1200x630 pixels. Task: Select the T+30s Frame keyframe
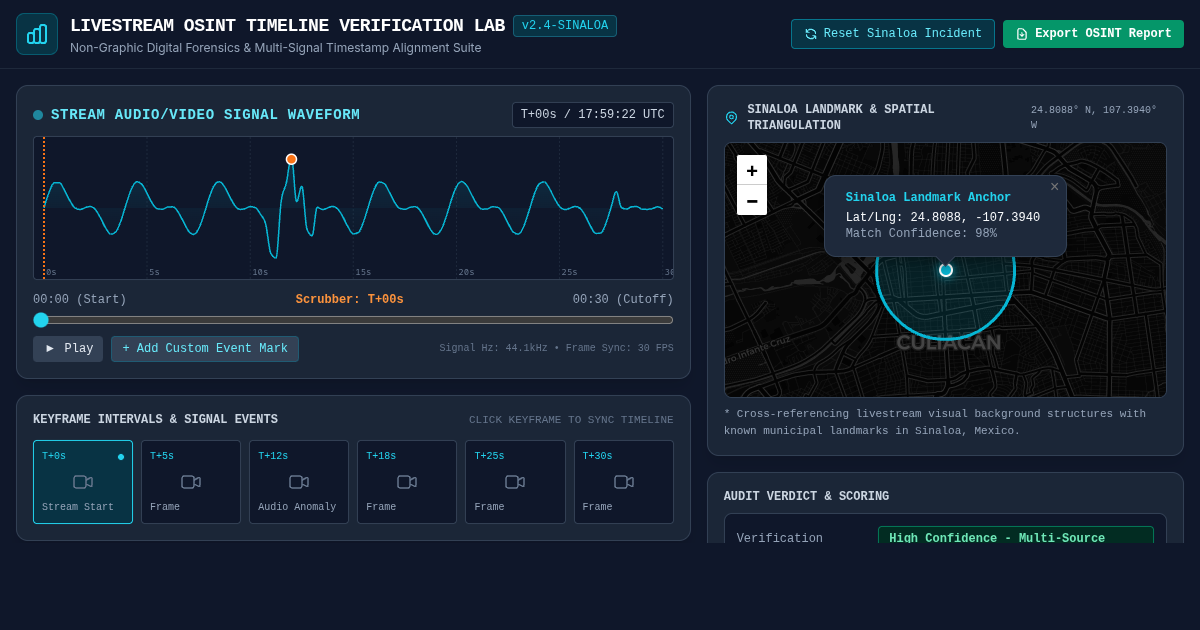[x=623, y=482]
